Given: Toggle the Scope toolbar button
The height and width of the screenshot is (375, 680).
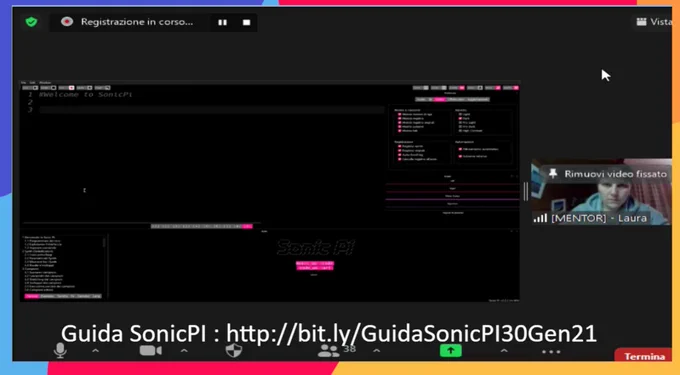Looking at the screenshot, I should click(x=457, y=88).
